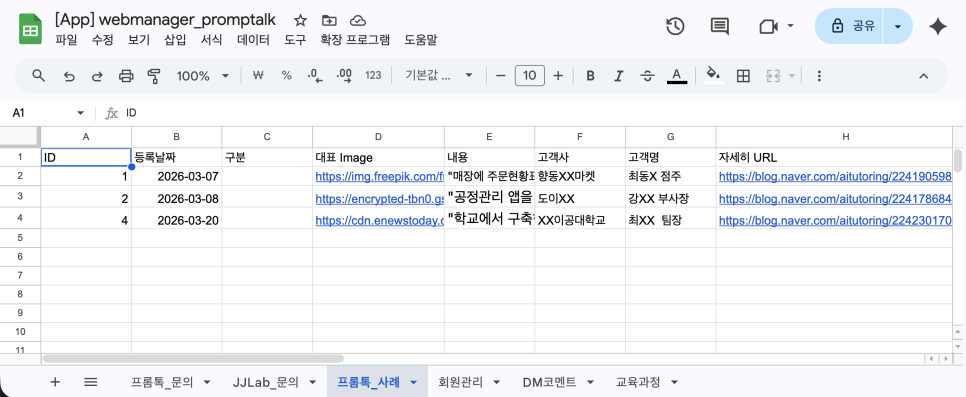Click inside the formula bar
Viewport: 966px width, 397px height.
pos(542,113)
